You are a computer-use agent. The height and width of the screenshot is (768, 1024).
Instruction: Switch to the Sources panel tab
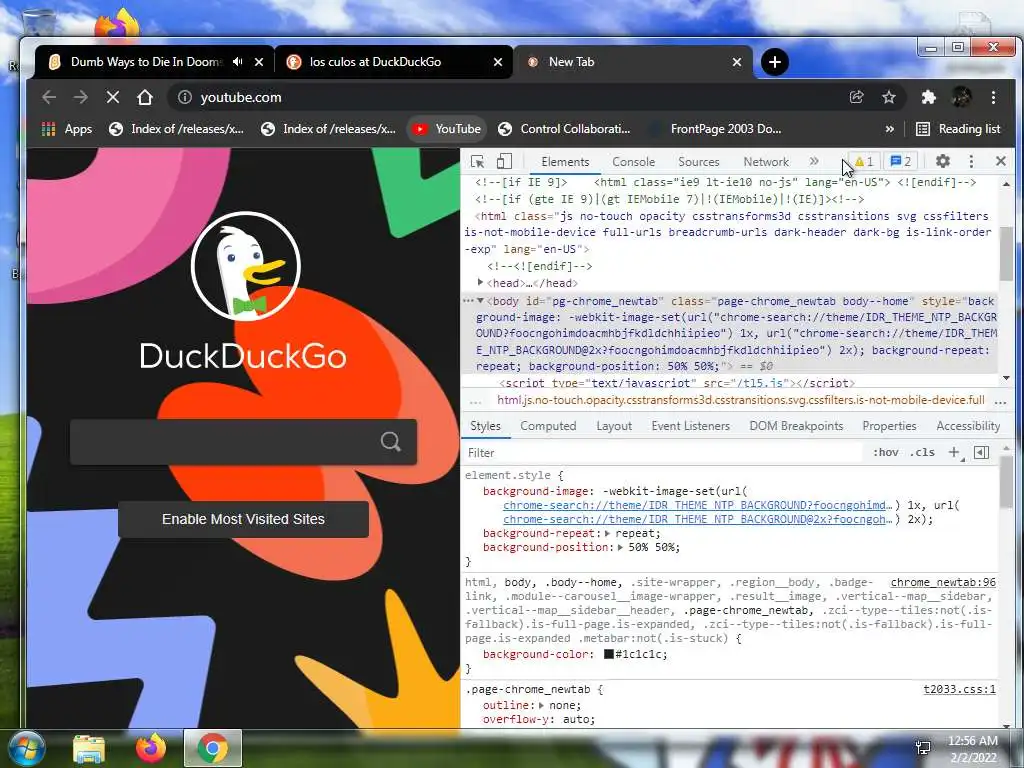click(x=698, y=162)
